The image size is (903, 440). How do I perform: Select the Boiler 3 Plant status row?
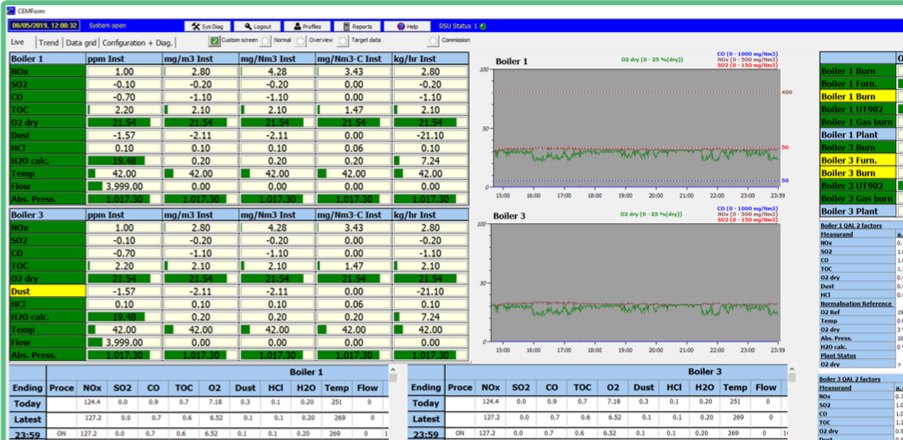858,211
